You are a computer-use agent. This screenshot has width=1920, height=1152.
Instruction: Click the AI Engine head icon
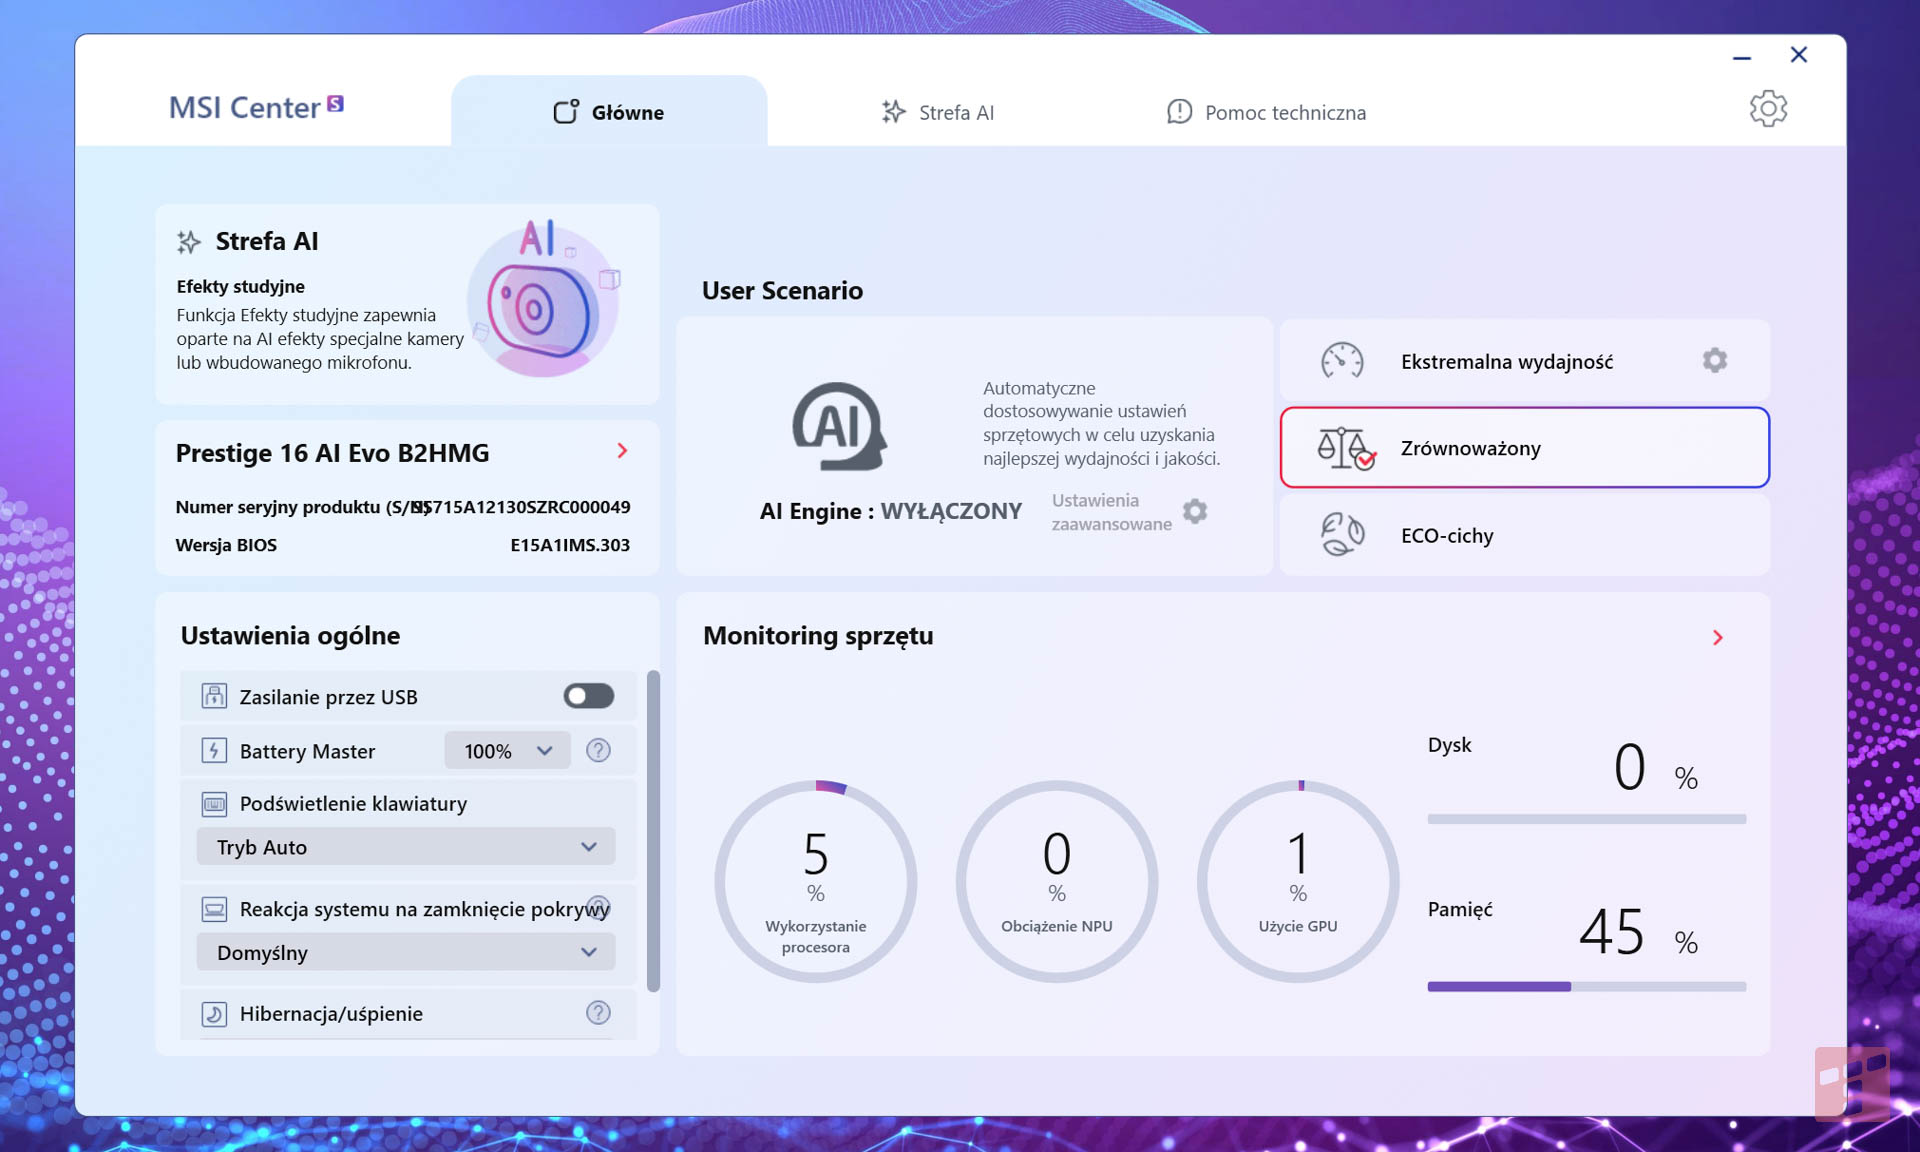839,427
